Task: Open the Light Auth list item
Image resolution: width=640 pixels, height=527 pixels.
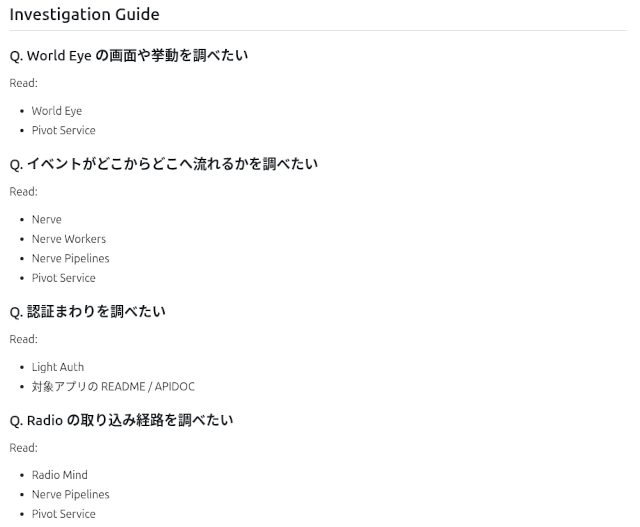Action: click(x=58, y=367)
